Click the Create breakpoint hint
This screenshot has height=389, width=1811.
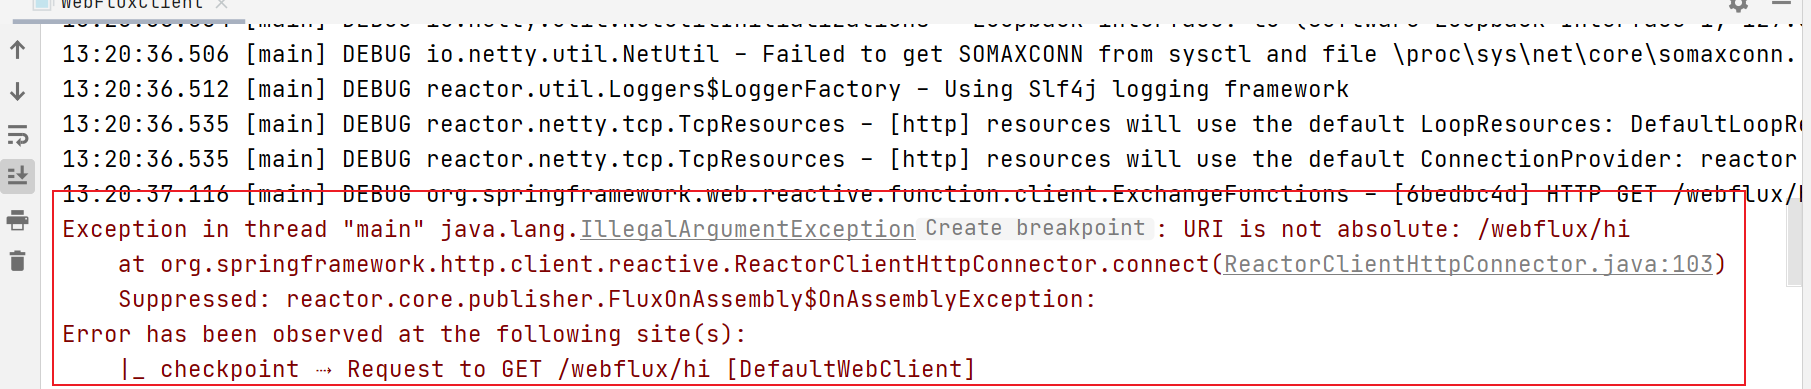pyautogui.click(x=1035, y=228)
